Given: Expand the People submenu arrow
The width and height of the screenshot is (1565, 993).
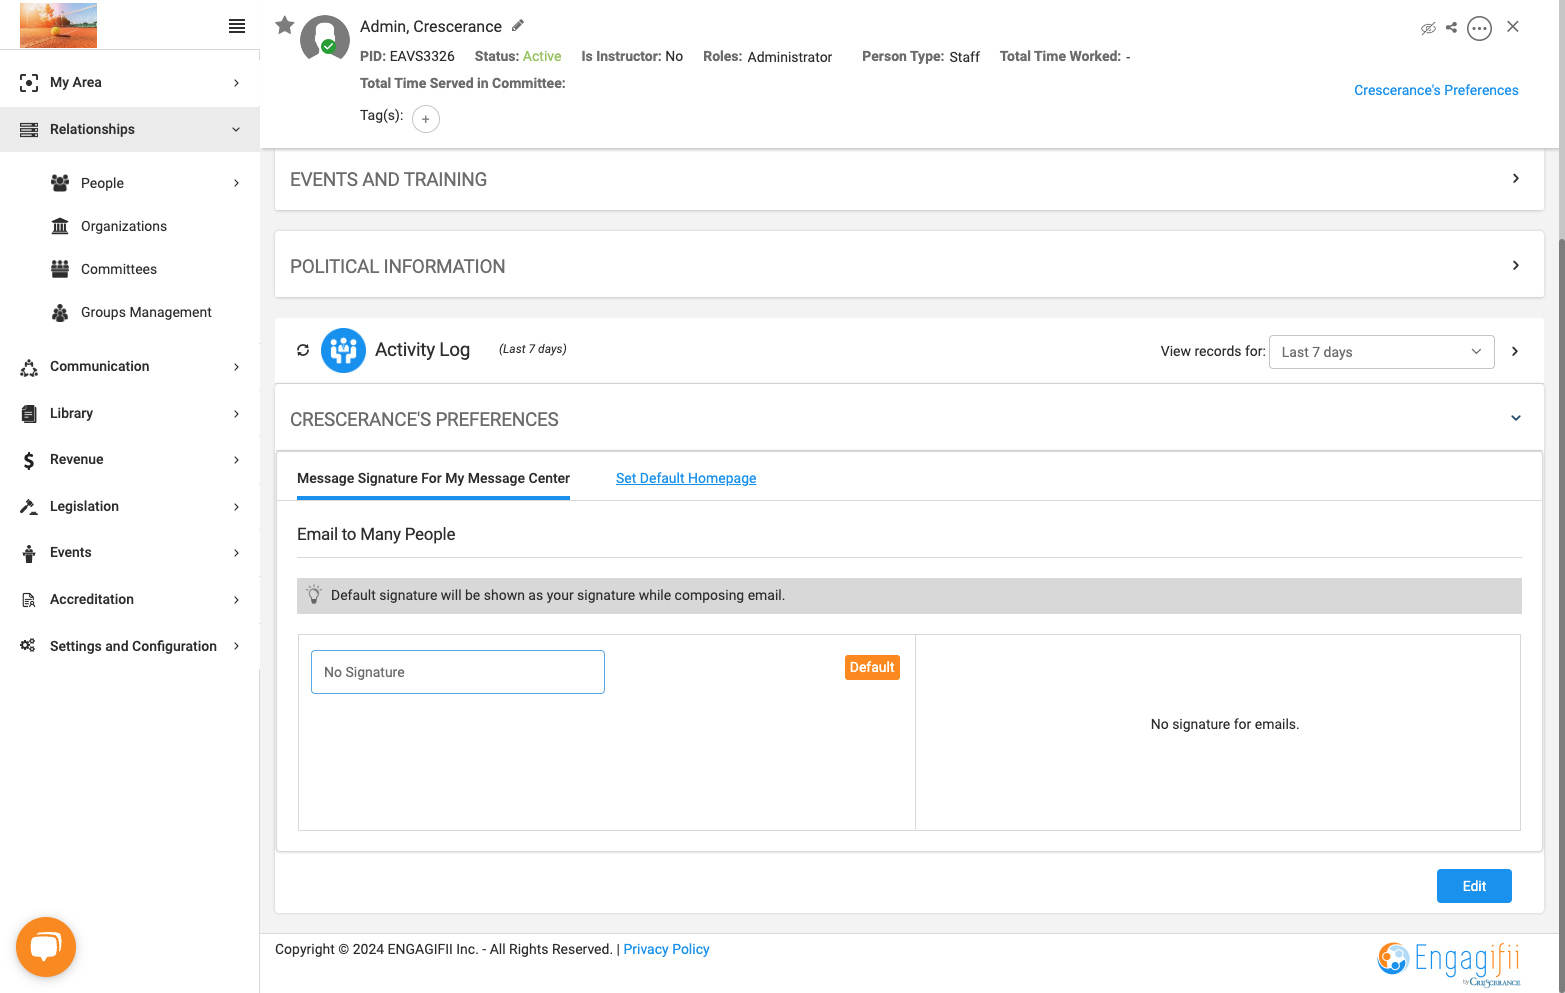Looking at the screenshot, I should pos(236,183).
